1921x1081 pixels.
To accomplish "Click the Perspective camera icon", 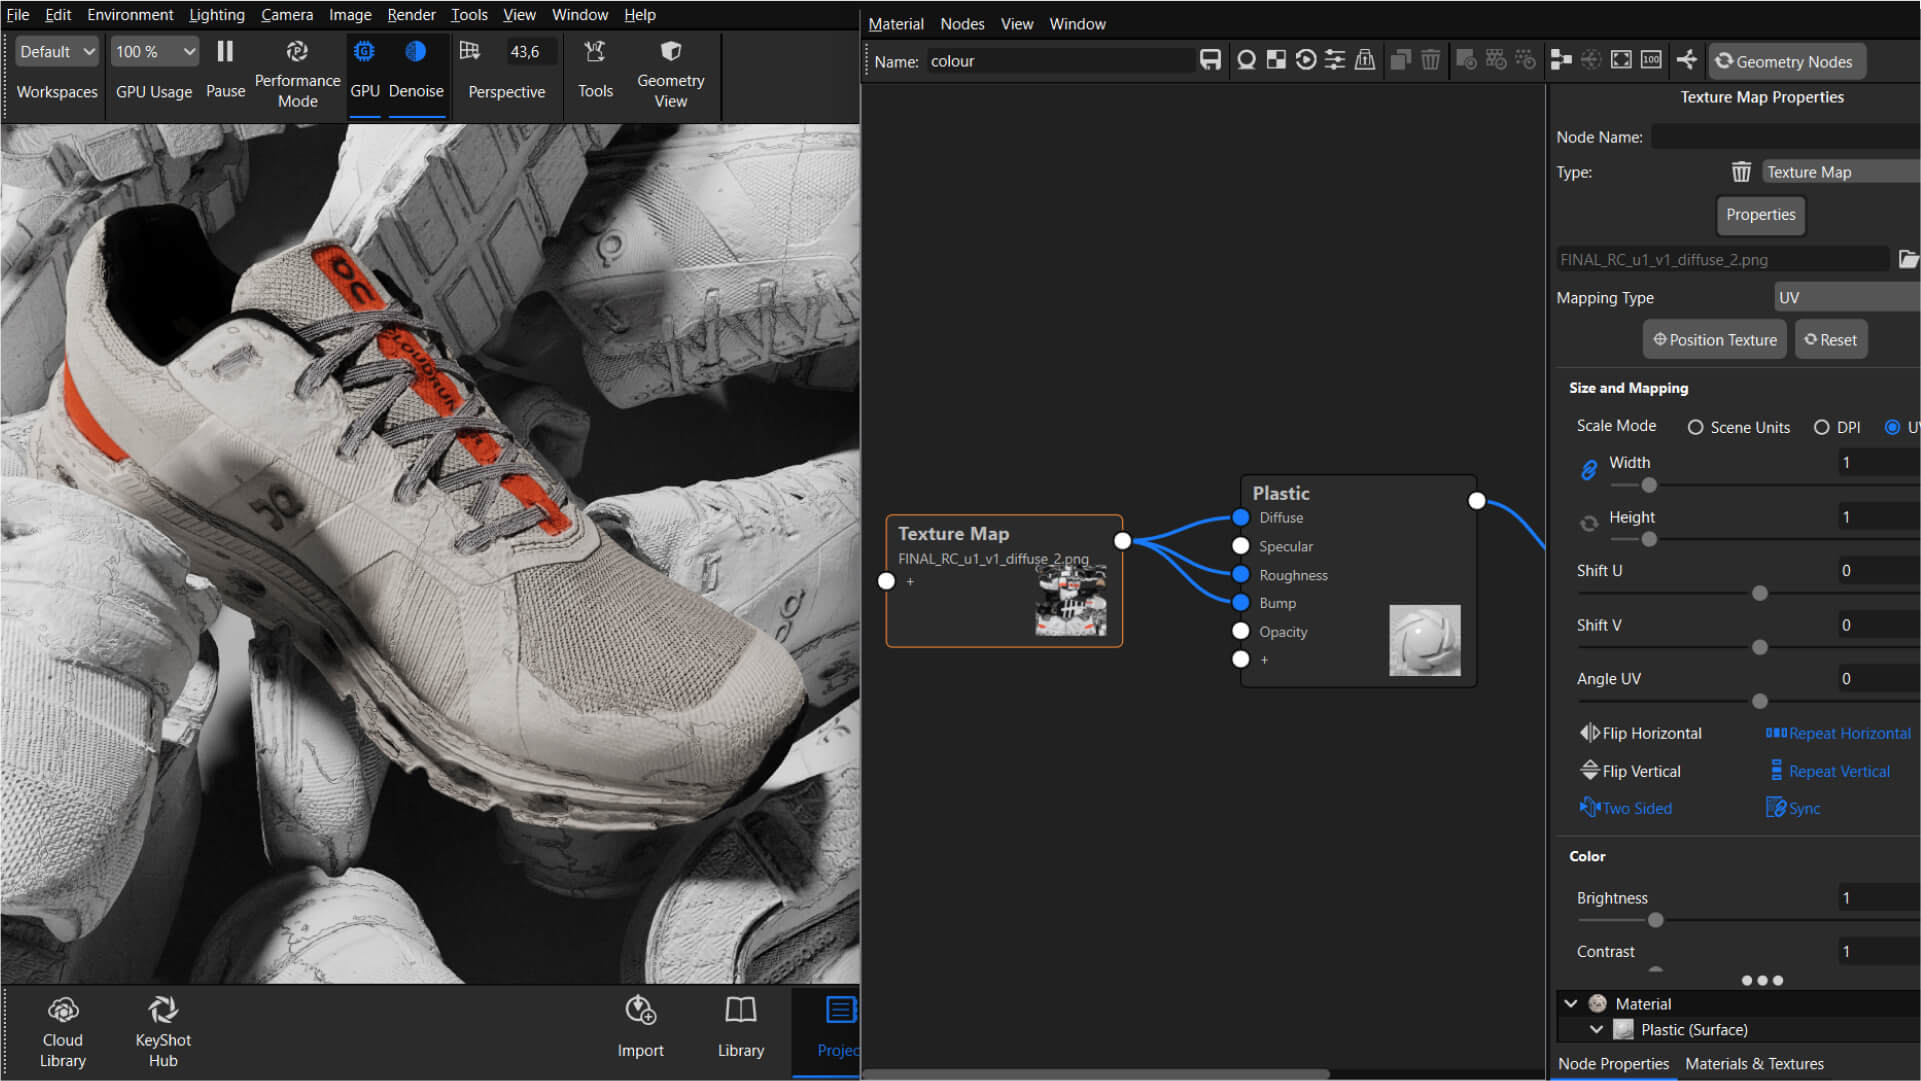I will (469, 51).
